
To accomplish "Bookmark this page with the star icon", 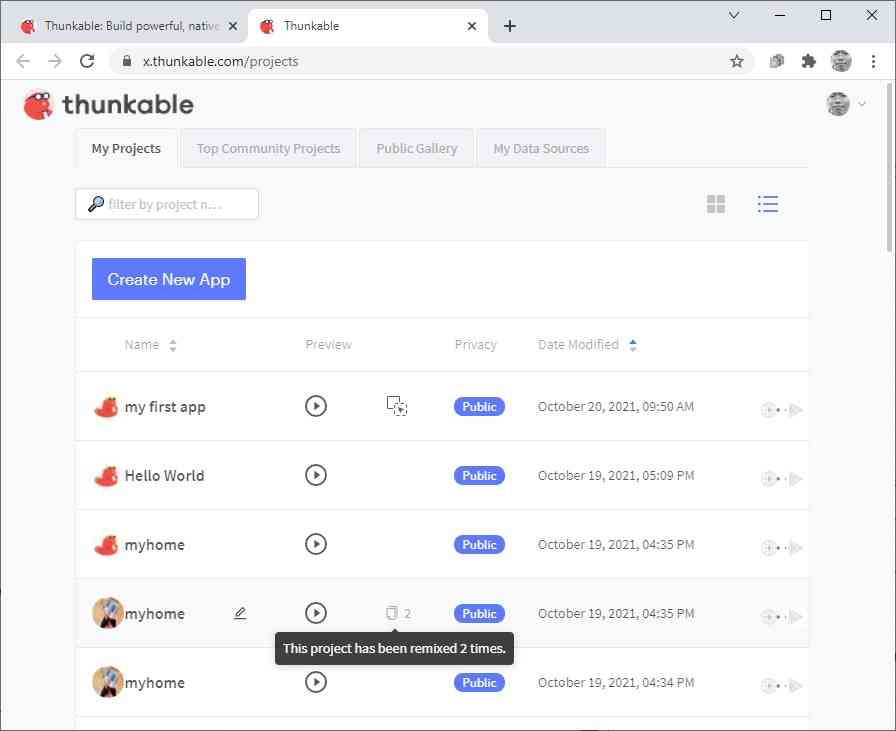I will pyautogui.click(x=737, y=61).
